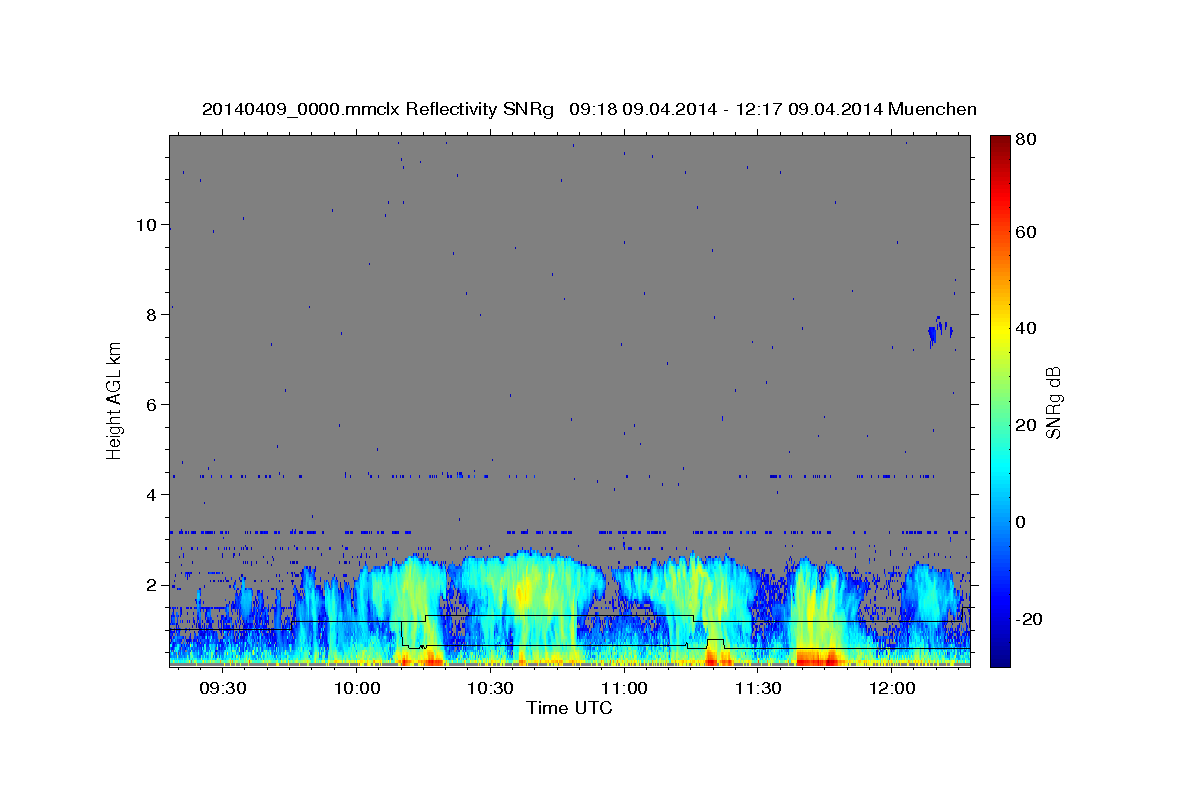Image resolution: width=1200 pixels, height=800 pixels.
Task: Click the green middle section of the colorbar
Action: pos(999,400)
